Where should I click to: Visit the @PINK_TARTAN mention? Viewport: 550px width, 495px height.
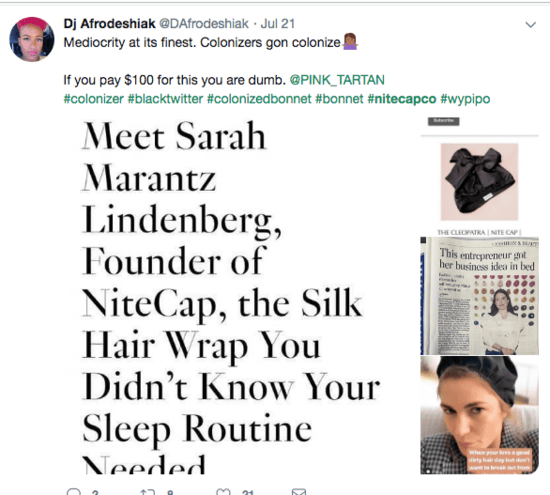click(x=337, y=80)
